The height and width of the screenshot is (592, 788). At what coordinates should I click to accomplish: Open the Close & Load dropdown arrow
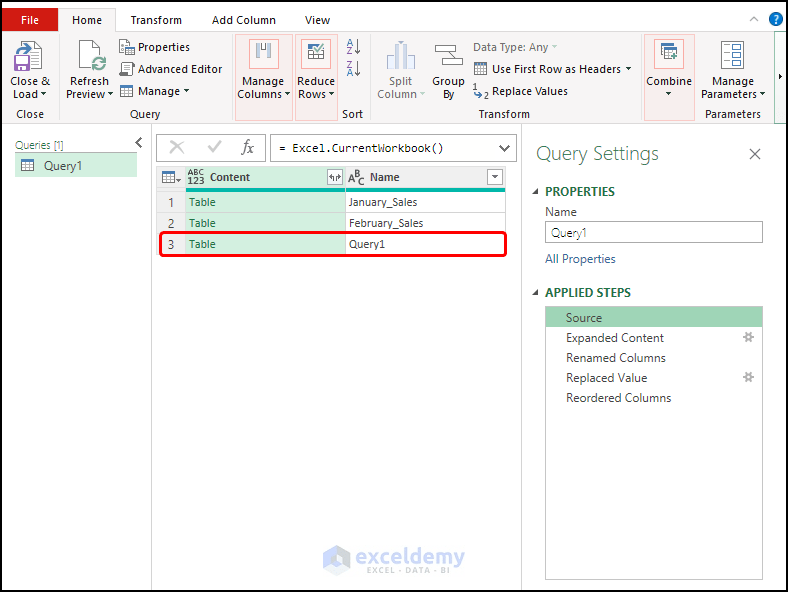pos(43,94)
